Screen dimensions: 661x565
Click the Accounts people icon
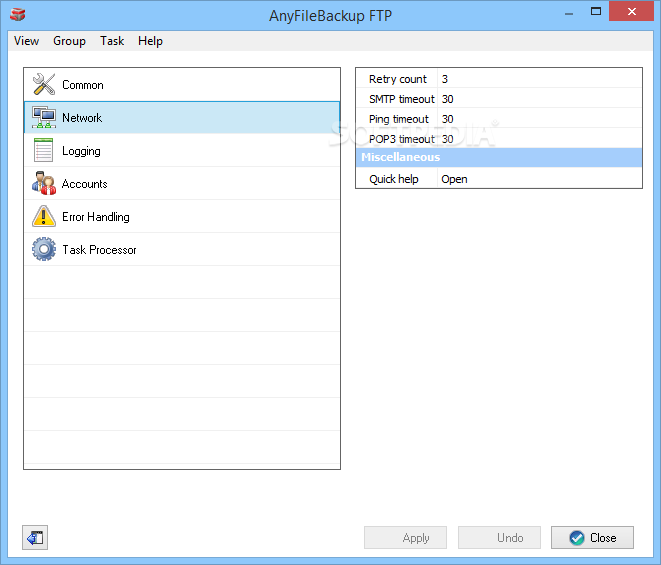tap(44, 183)
